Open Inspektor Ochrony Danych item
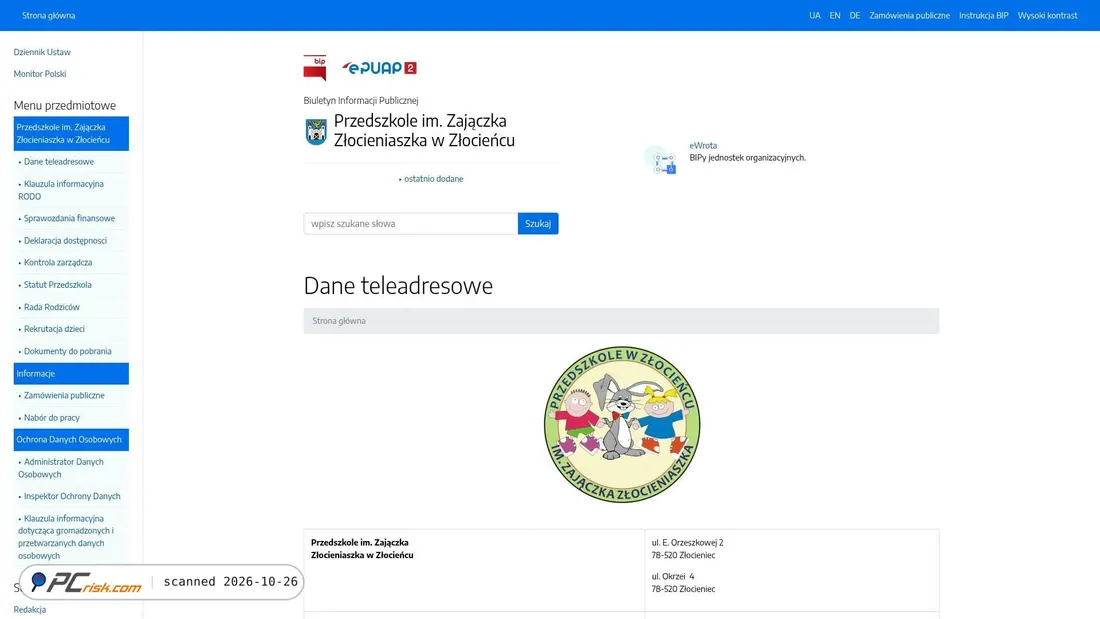This screenshot has height=619, width=1100. click(x=71, y=496)
